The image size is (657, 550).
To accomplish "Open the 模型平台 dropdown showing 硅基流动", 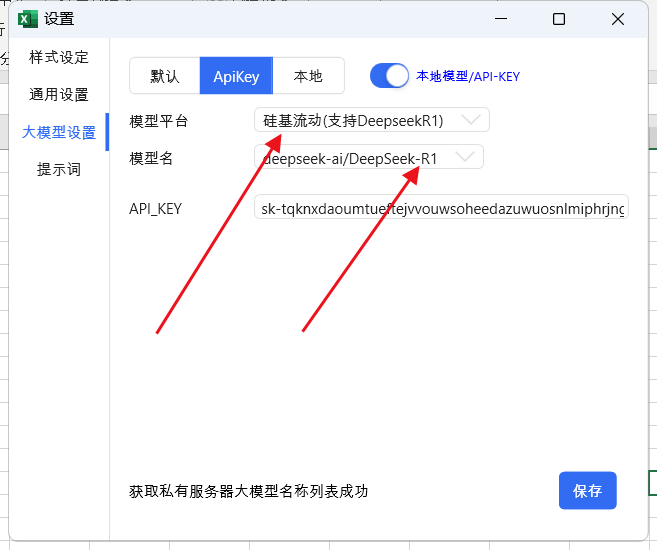I will (372, 120).
